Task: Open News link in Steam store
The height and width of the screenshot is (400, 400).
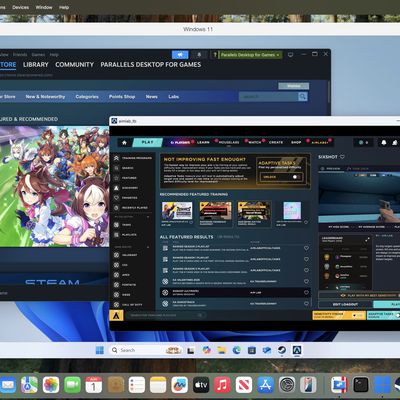Action: click(x=152, y=97)
